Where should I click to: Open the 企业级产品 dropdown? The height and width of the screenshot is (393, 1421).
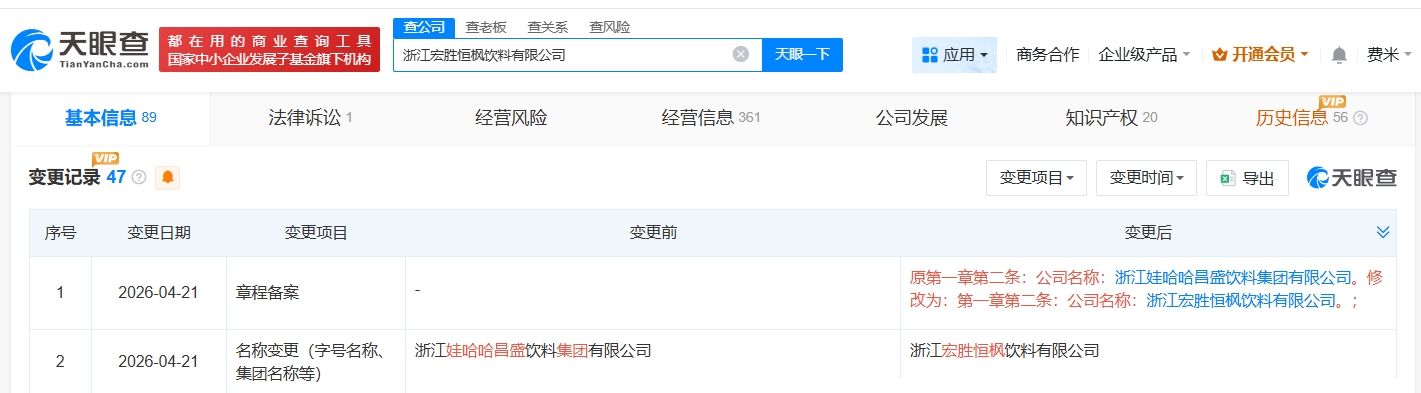pyautogui.click(x=1144, y=55)
